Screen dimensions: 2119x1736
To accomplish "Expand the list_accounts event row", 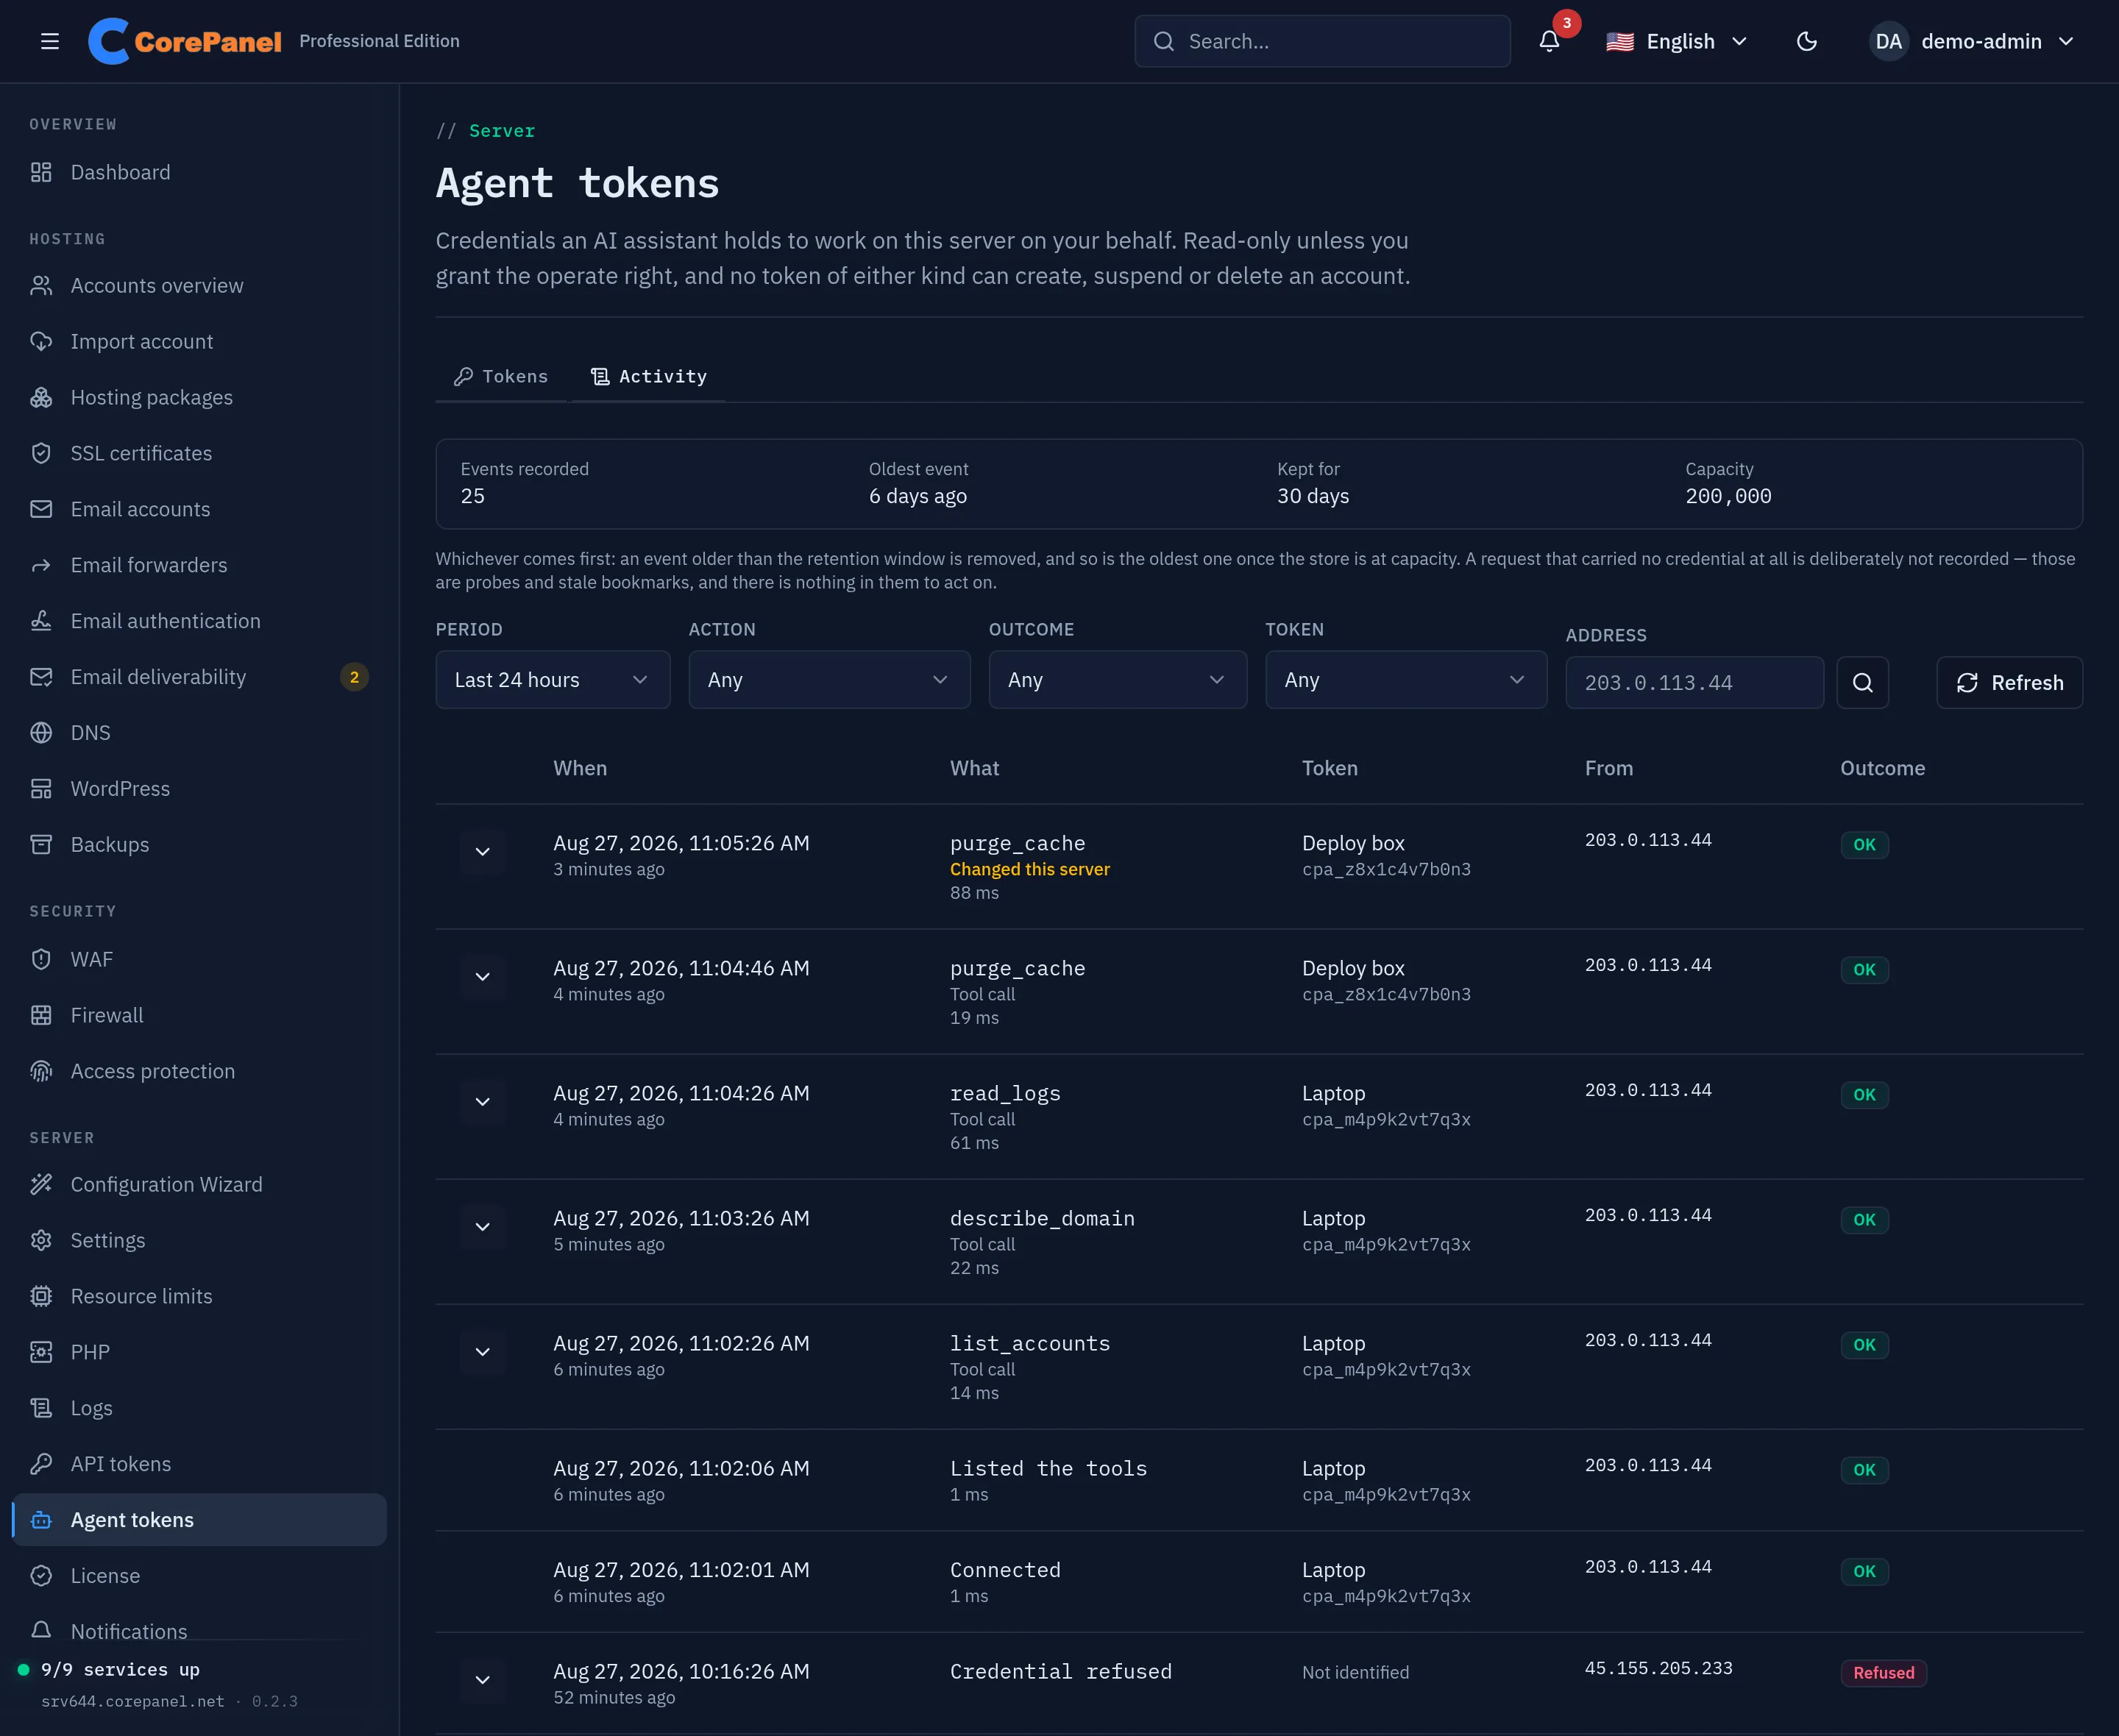I will pos(482,1352).
